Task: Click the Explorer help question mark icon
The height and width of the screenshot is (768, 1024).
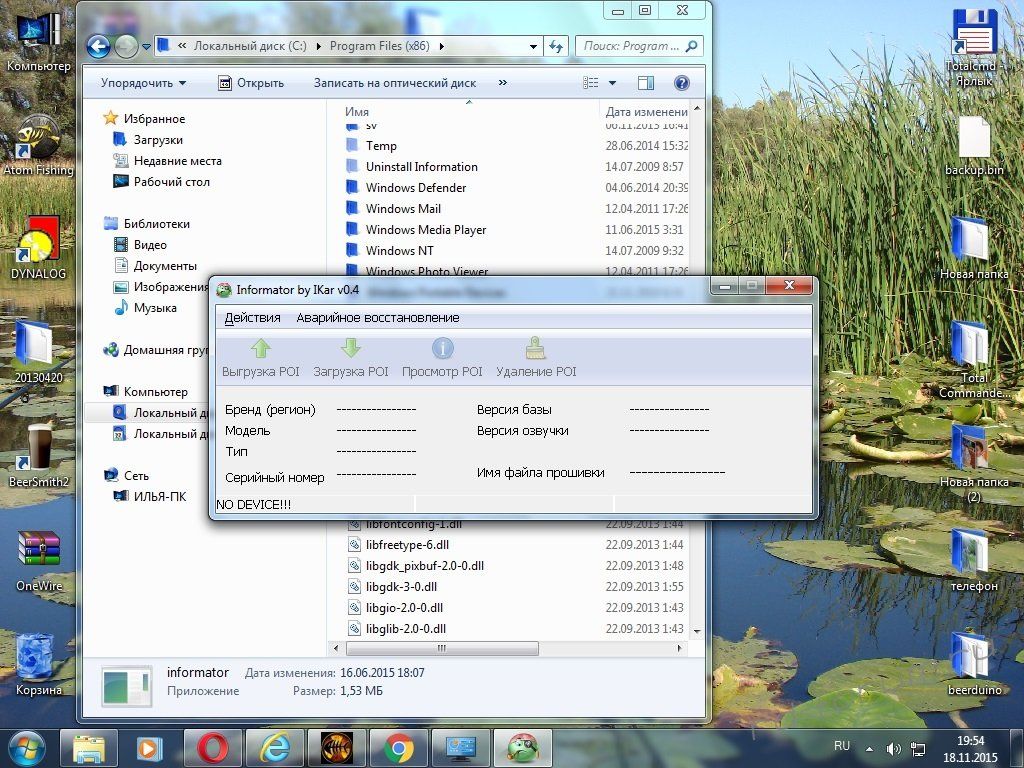Action: (x=682, y=83)
